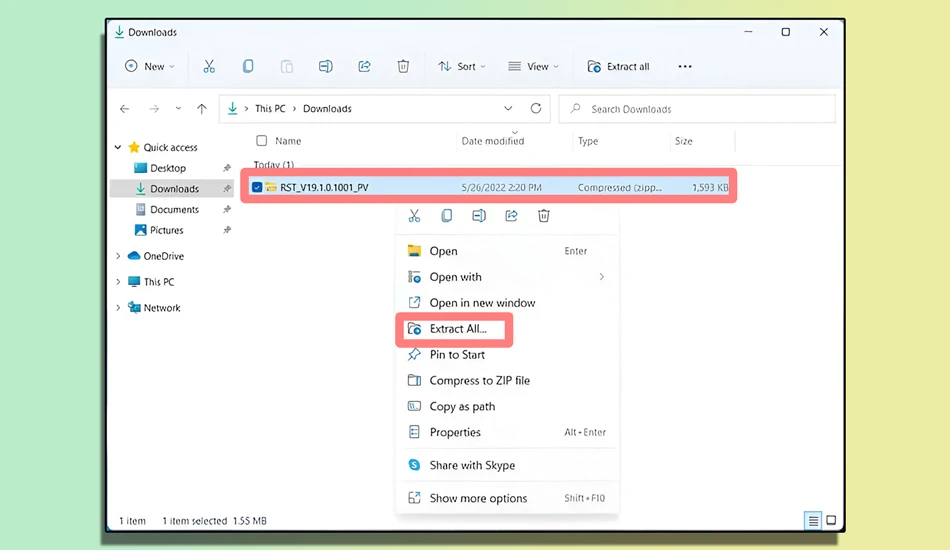950x550 pixels.
Task: Click the Cut icon in the top toolbar
Action: click(209, 67)
